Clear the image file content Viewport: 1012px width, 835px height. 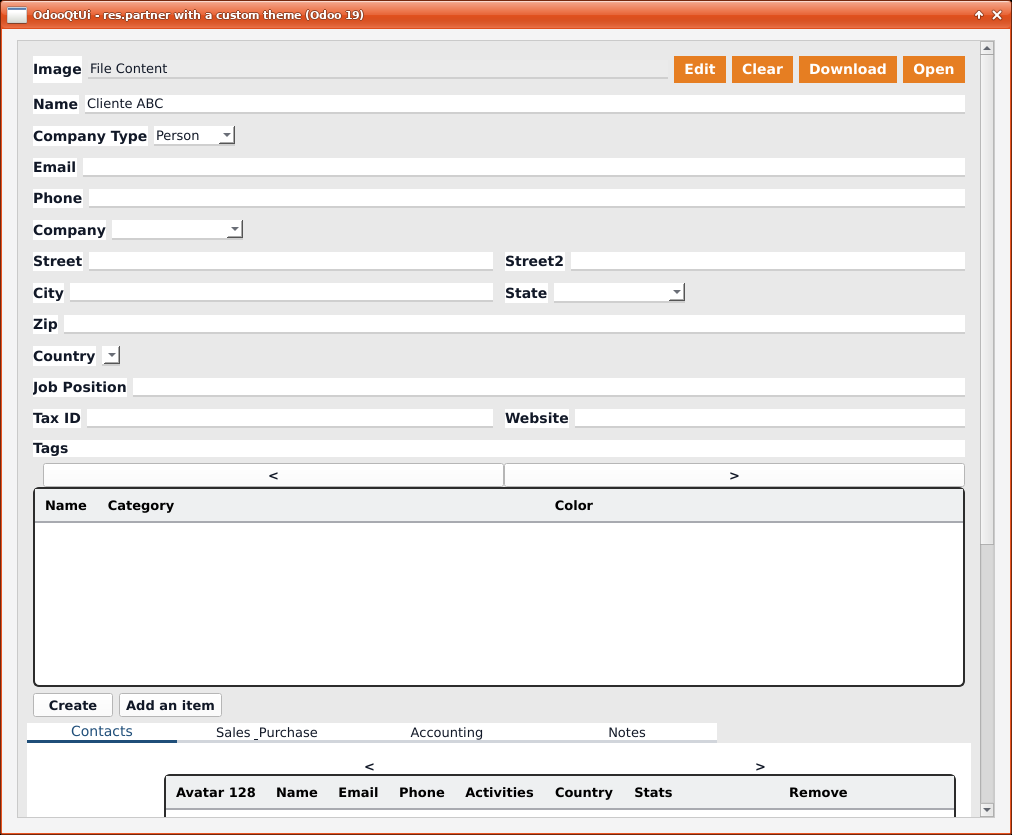coord(762,69)
